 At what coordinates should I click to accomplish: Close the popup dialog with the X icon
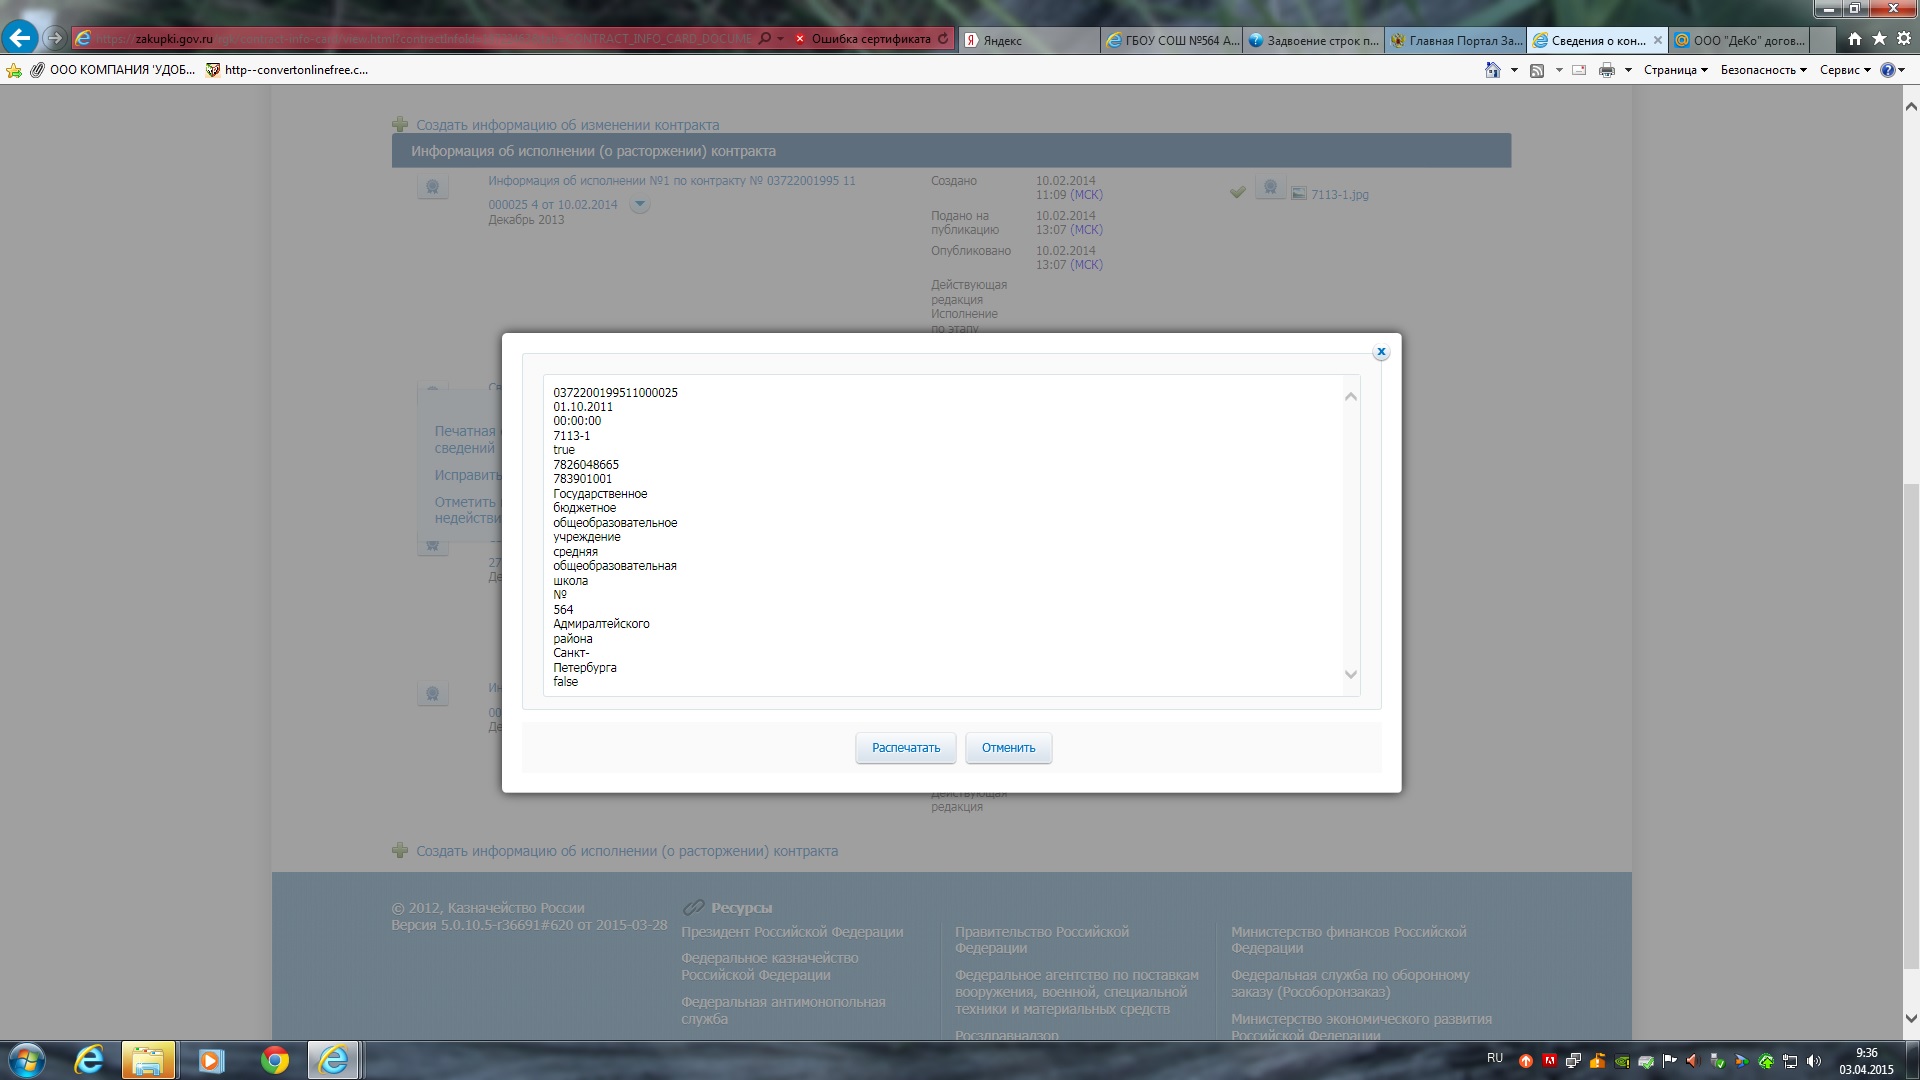point(1381,352)
